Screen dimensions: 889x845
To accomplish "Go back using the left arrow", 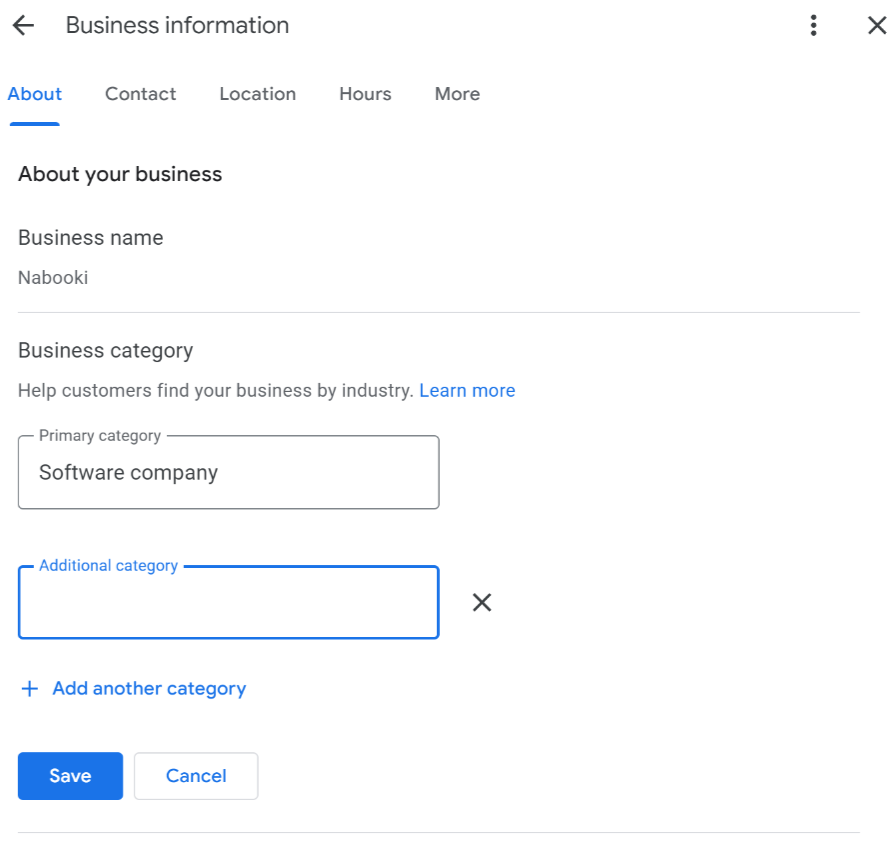I will coord(23,26).
